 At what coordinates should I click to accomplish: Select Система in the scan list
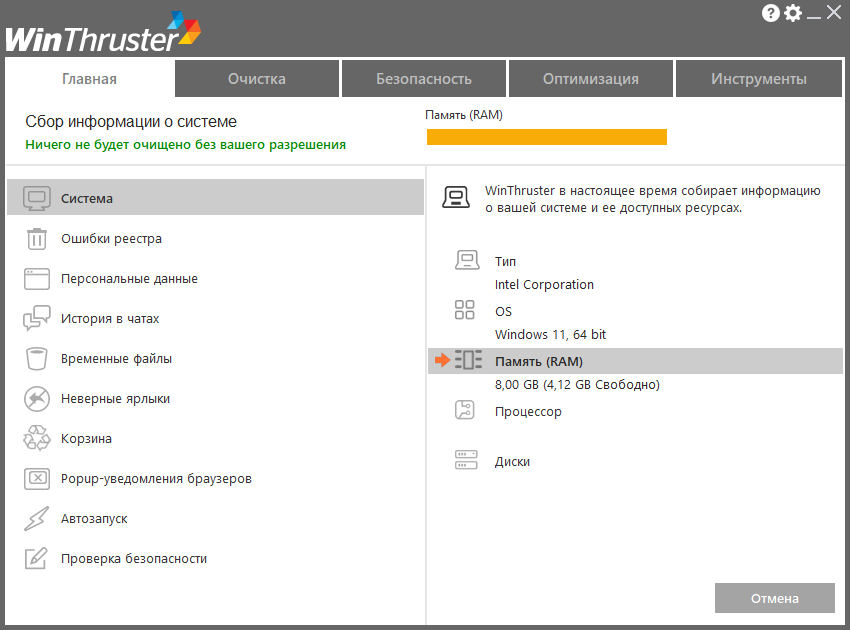(x=215, y=198)
